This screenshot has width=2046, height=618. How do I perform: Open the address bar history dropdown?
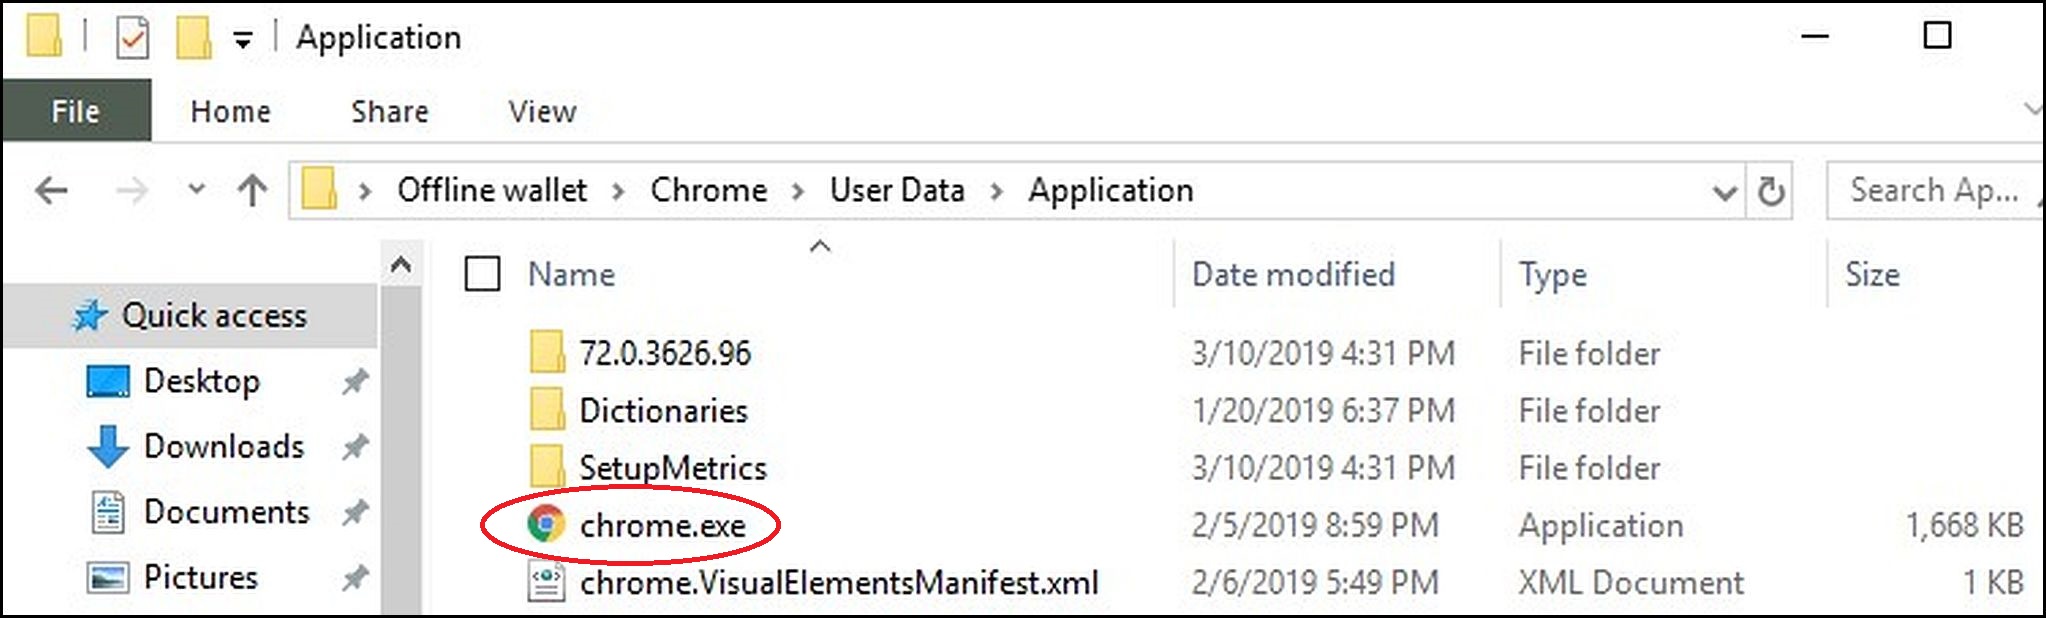point(1723,191)
